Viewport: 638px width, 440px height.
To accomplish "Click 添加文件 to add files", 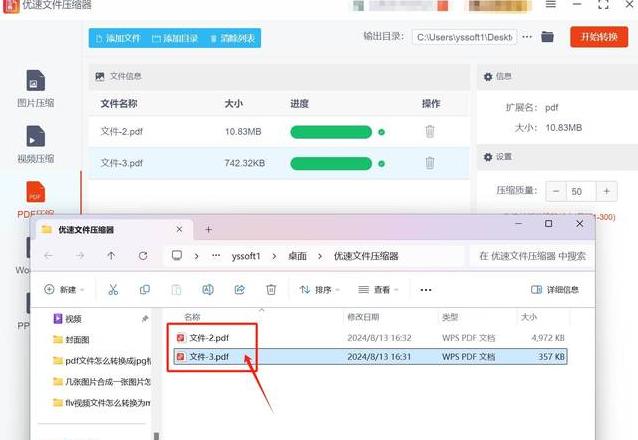I will coord(118,38).
